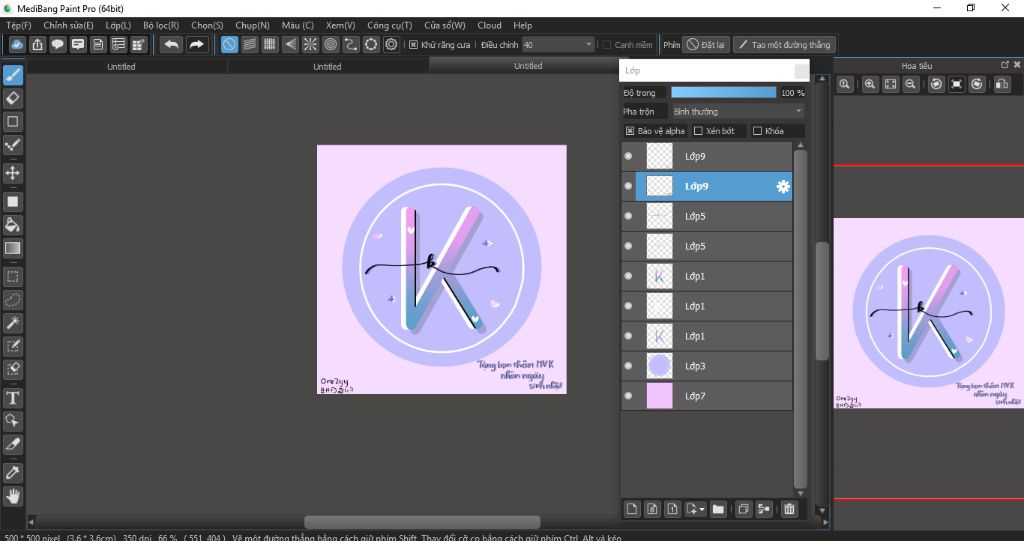This screenshot has width=1024, height=541.
Task: Choose the Text tool
Action: tap(13, 397)
